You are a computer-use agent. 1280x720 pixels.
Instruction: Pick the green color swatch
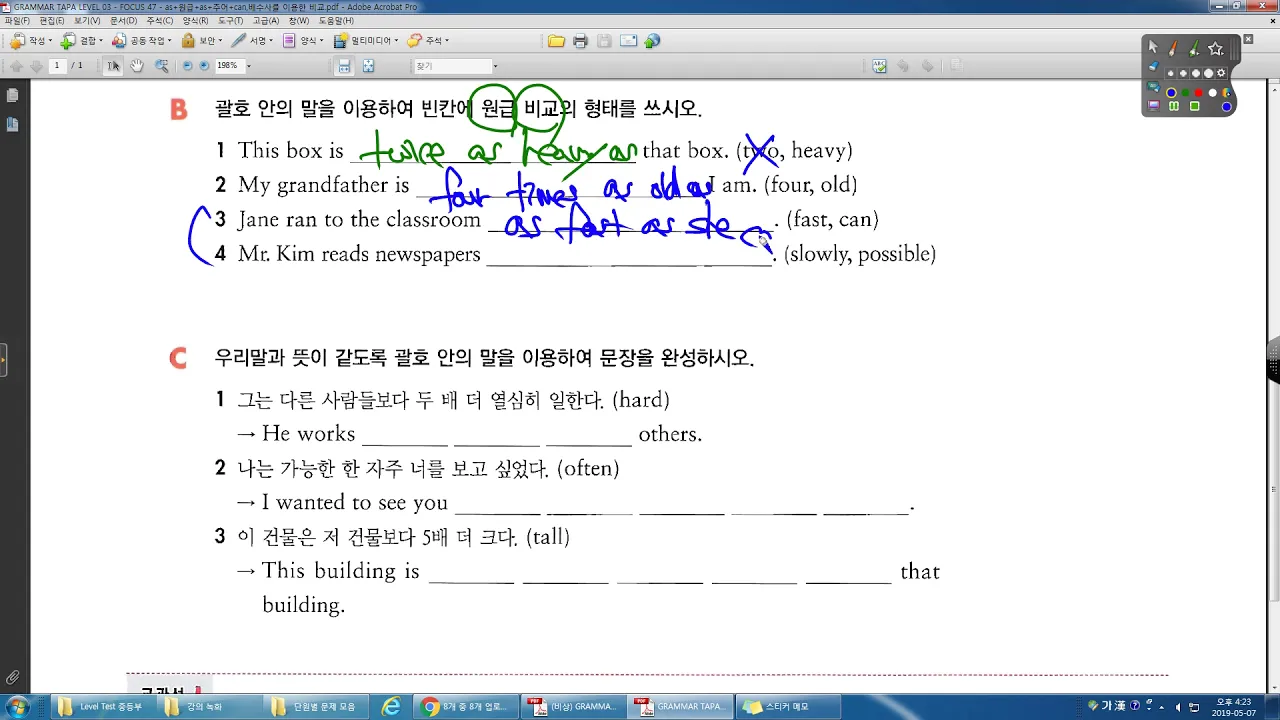pyautogui.click(x=1185, y=92)
